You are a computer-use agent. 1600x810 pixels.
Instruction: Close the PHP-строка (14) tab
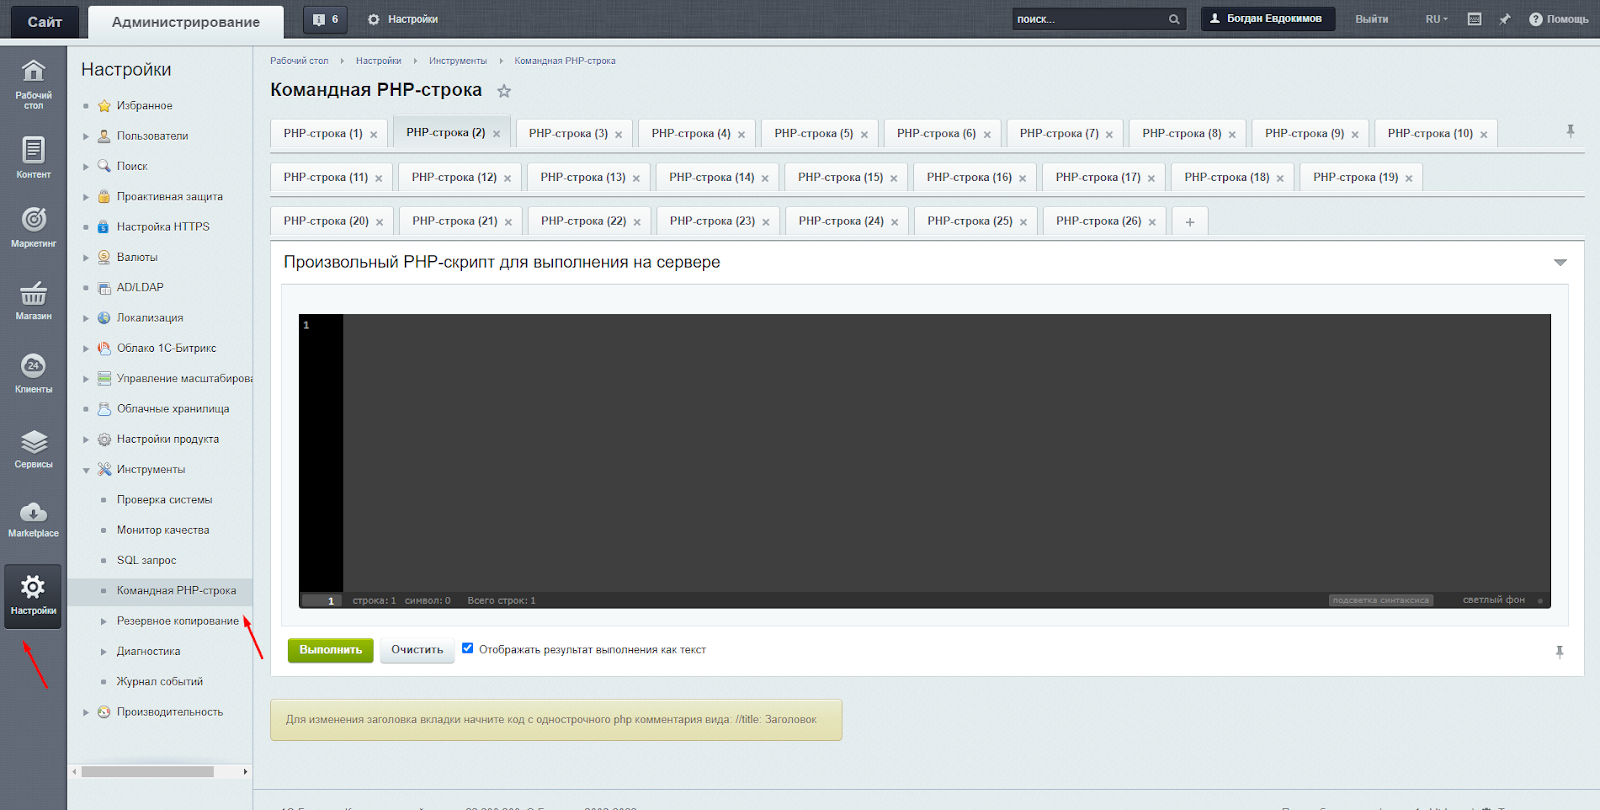click(765, 179)
